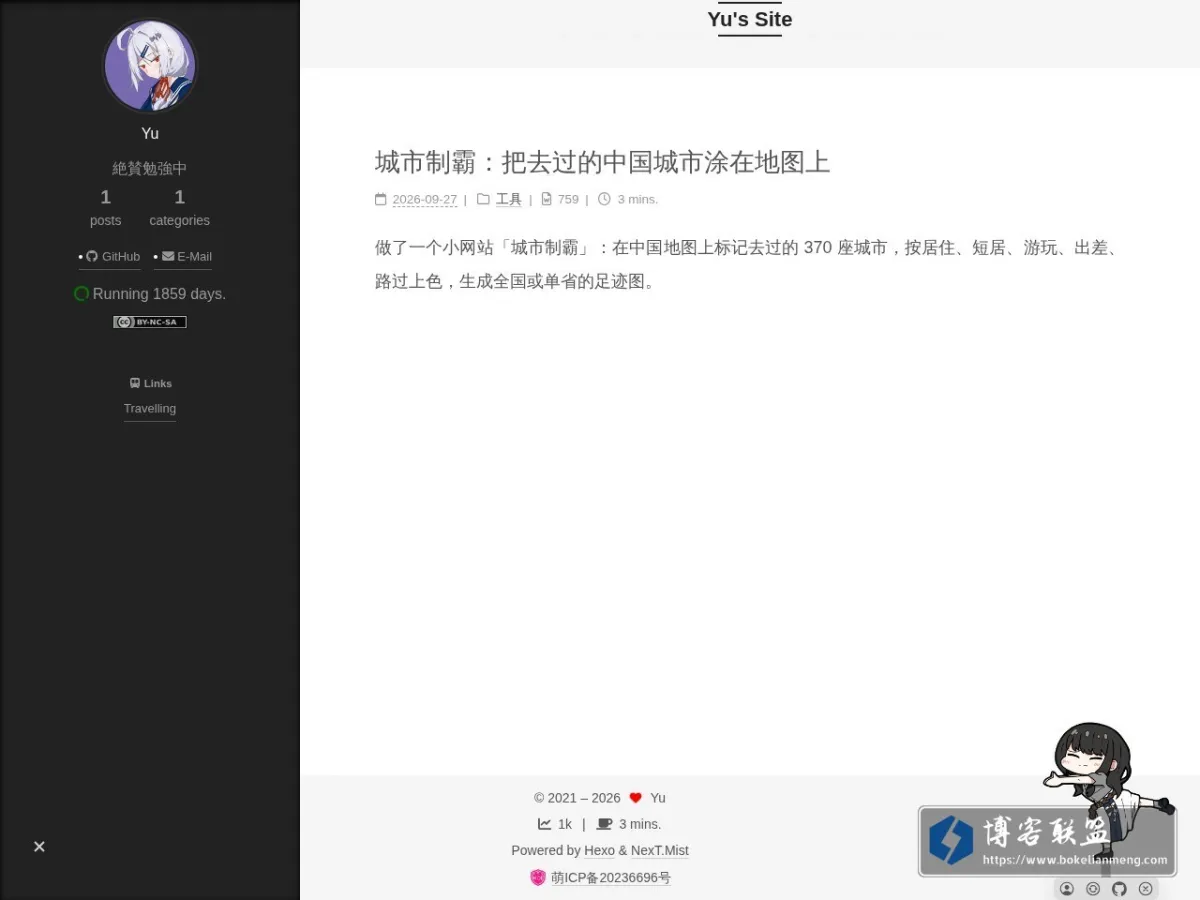This screenshot has height=900, width=1200.
Task: Click the chart icon beside 1k in footer
Action: tap(545, 824)
